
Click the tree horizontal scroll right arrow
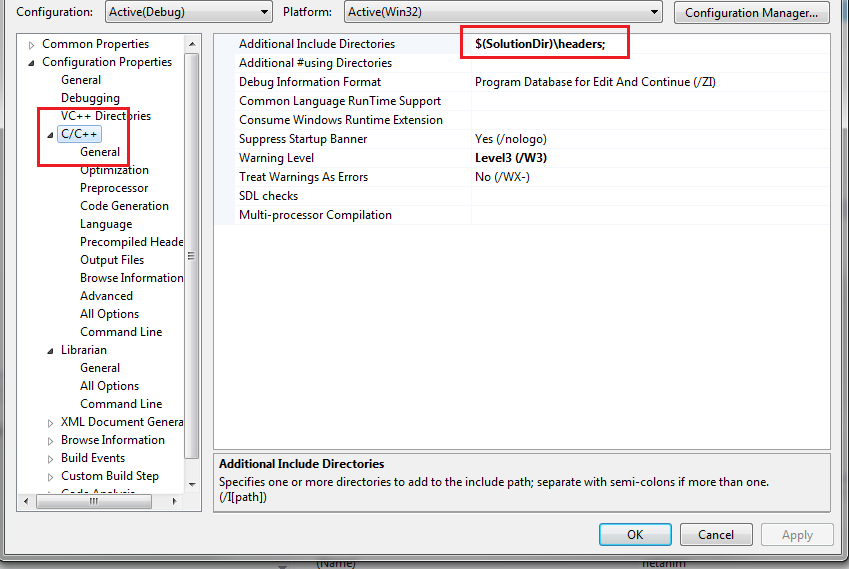click(174, 501)
